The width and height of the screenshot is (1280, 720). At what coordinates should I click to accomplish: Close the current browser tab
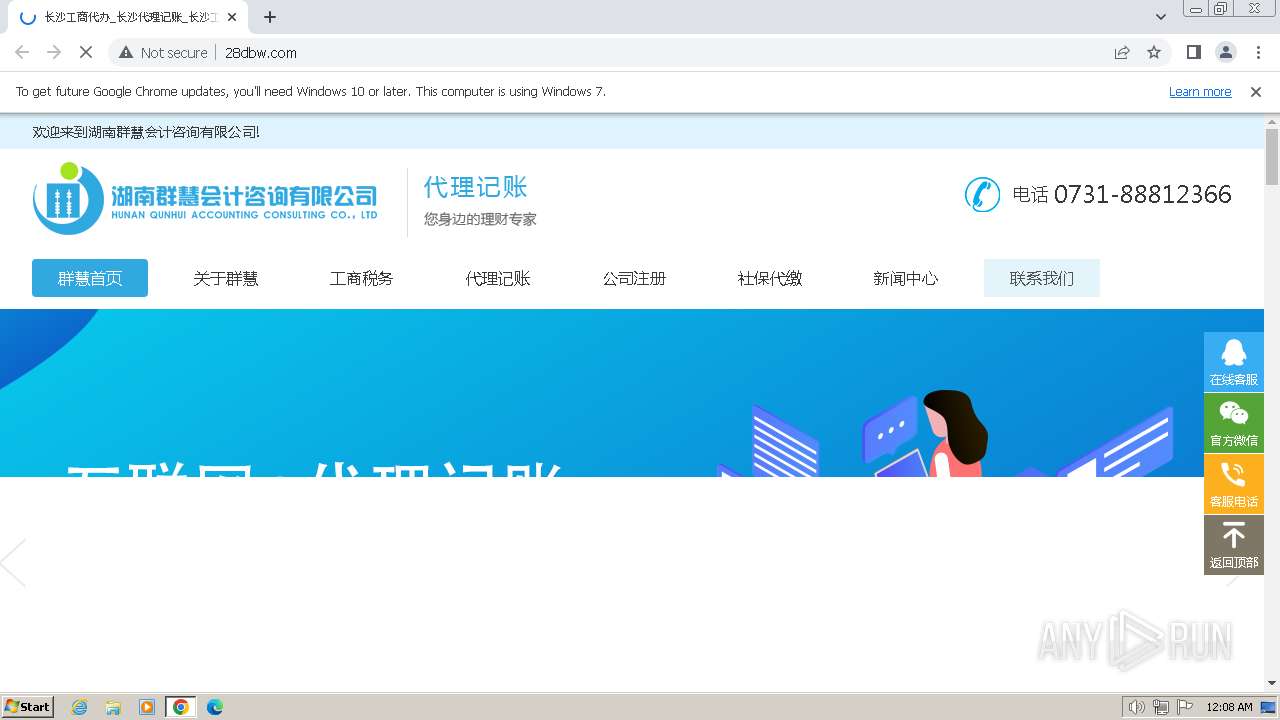click(x=232, y=17)
